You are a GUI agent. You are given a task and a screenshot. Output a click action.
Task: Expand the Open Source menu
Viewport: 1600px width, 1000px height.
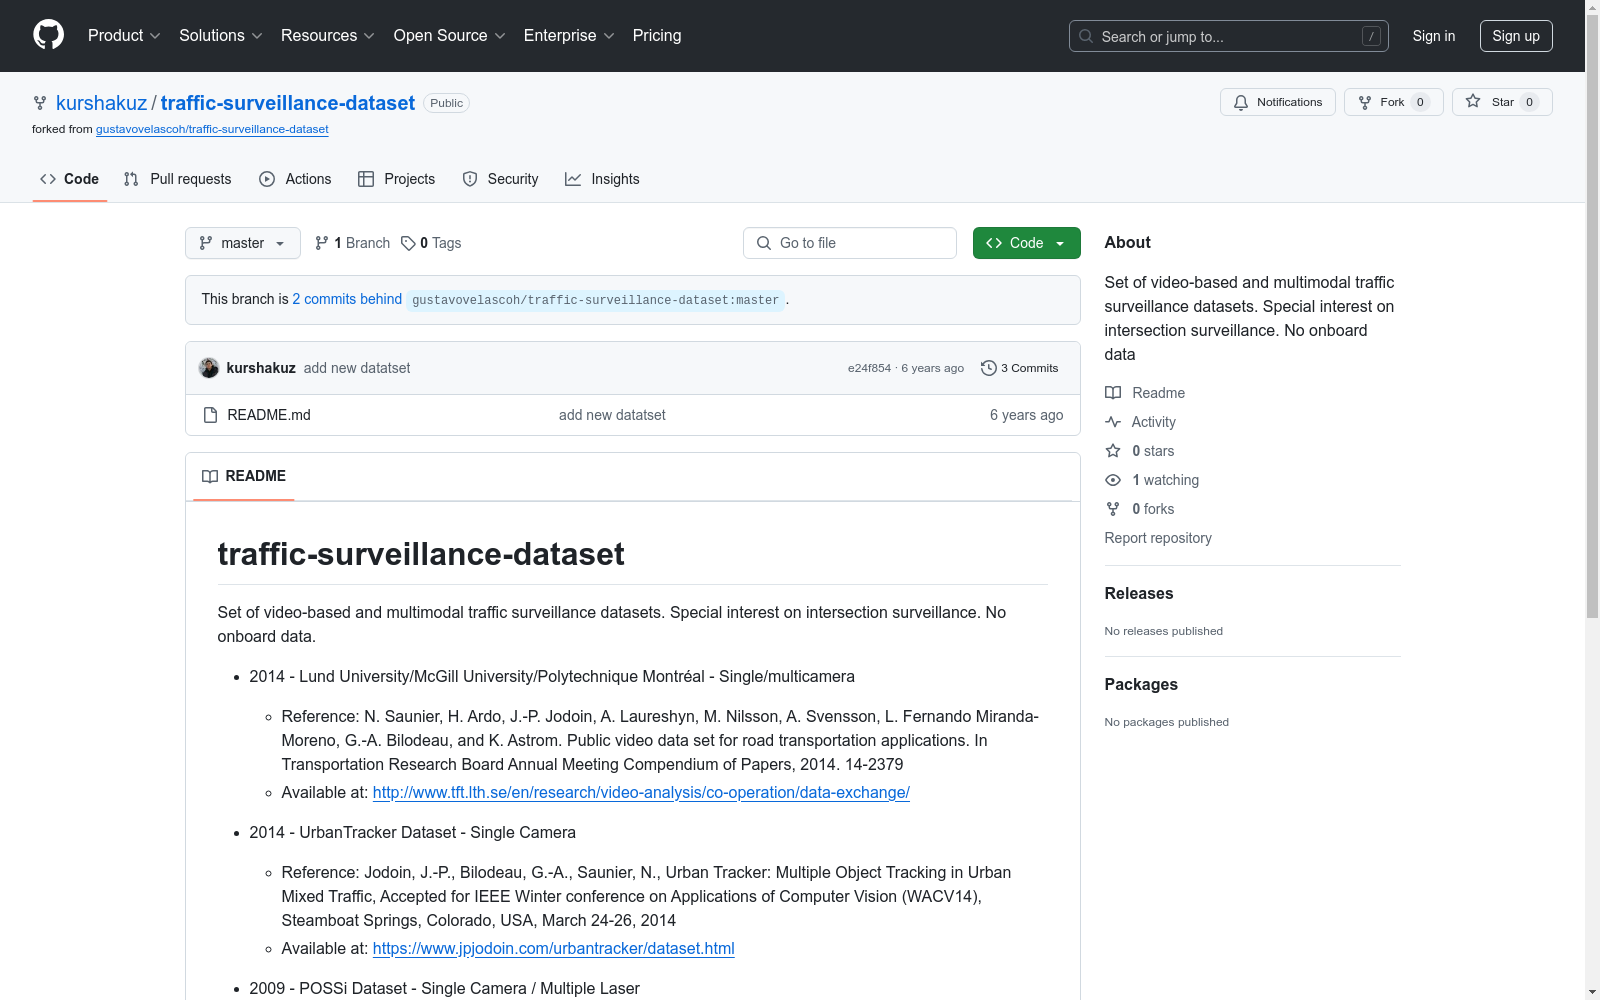(x=450, y=36)
